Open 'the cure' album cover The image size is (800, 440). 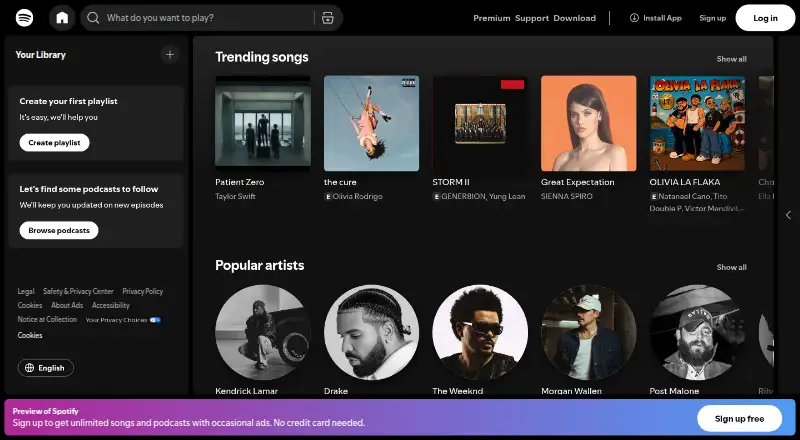point(371,123)
